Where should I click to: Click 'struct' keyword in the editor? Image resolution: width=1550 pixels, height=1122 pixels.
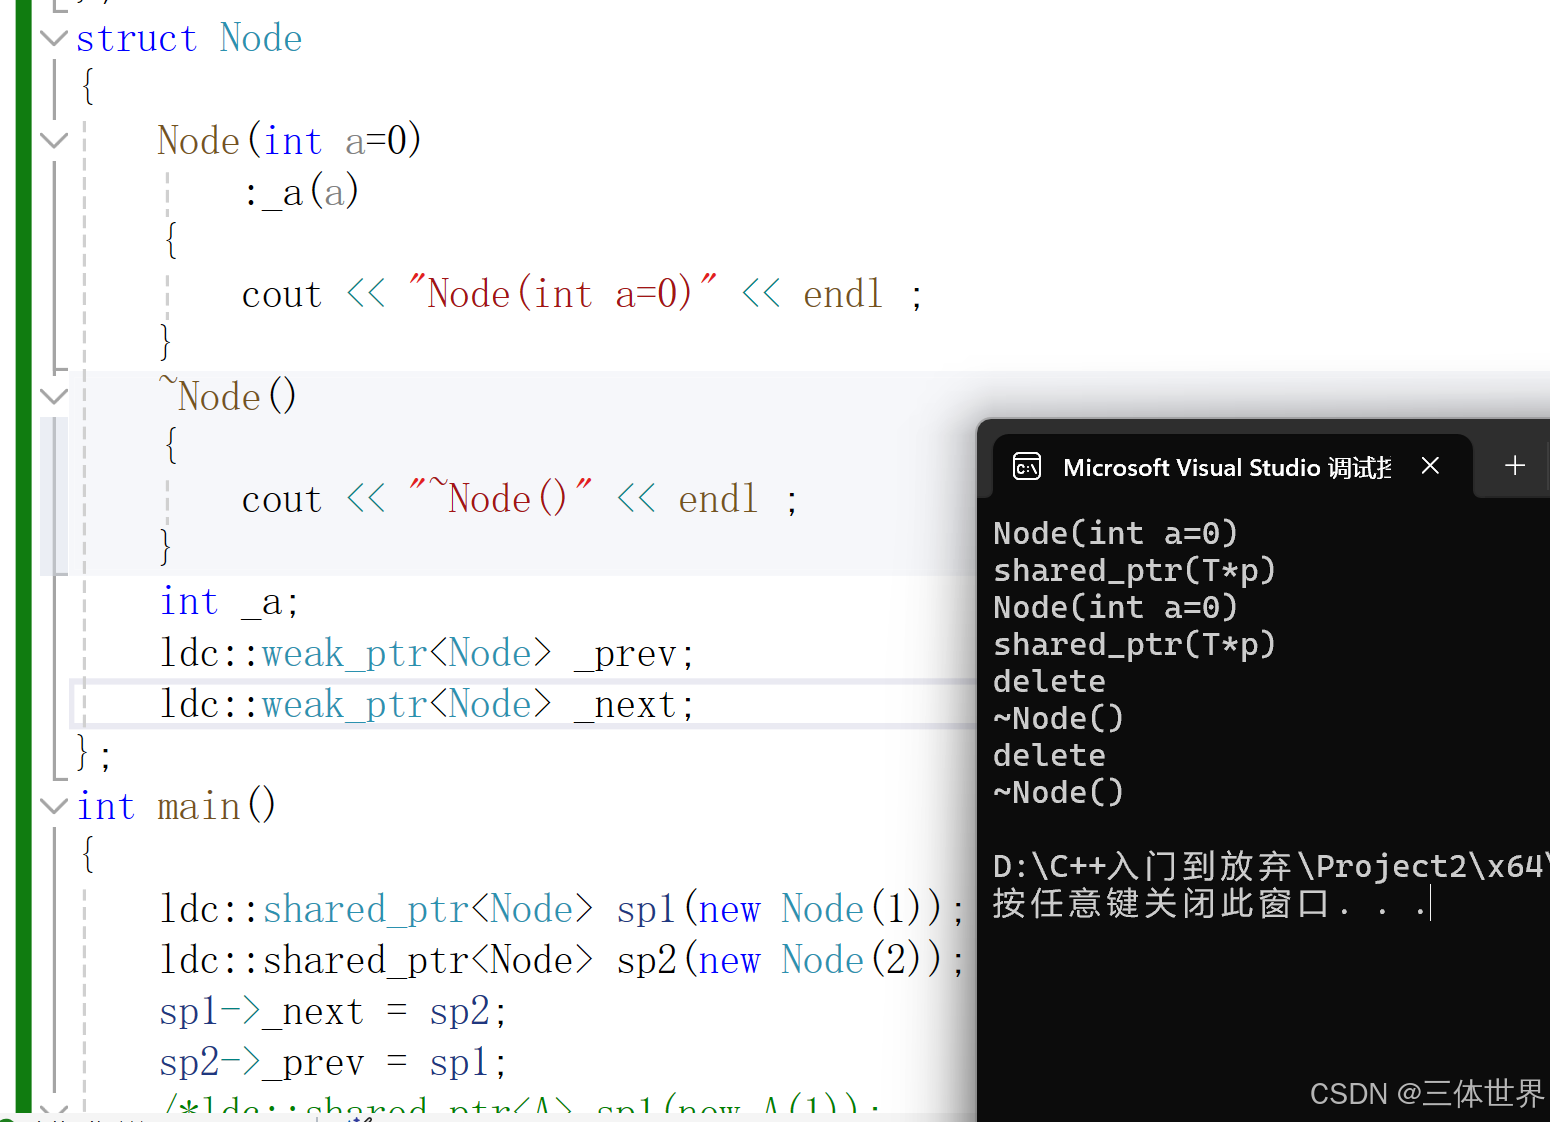point(136,39)
